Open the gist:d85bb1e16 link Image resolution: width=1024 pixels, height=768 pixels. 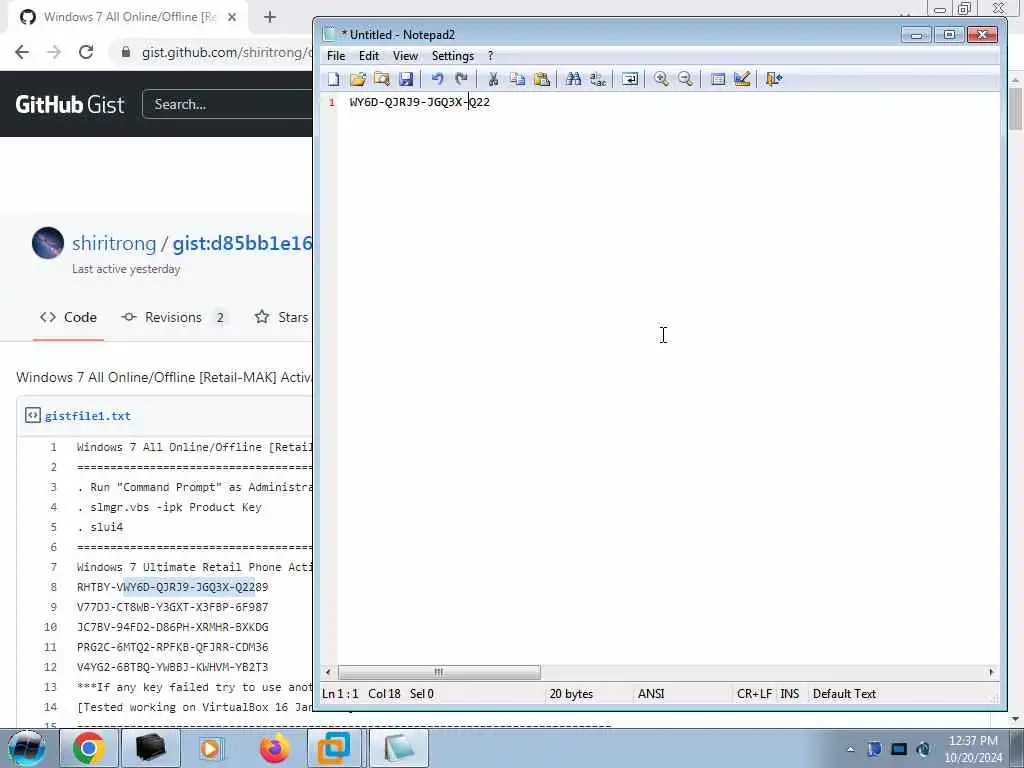pyautogui.click(x=242, y=243)
